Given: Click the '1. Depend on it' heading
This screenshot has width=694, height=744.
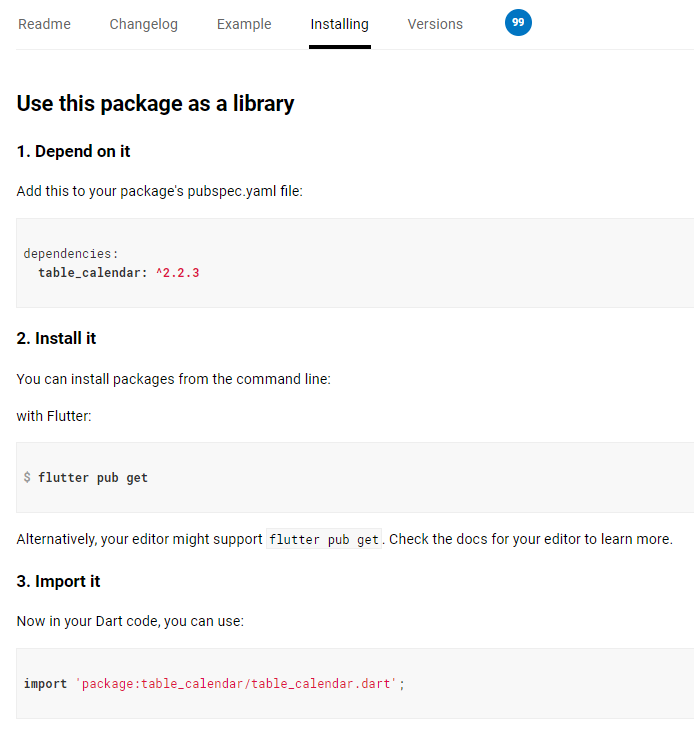Looking at the screenshot, I should tap(73, 151).
